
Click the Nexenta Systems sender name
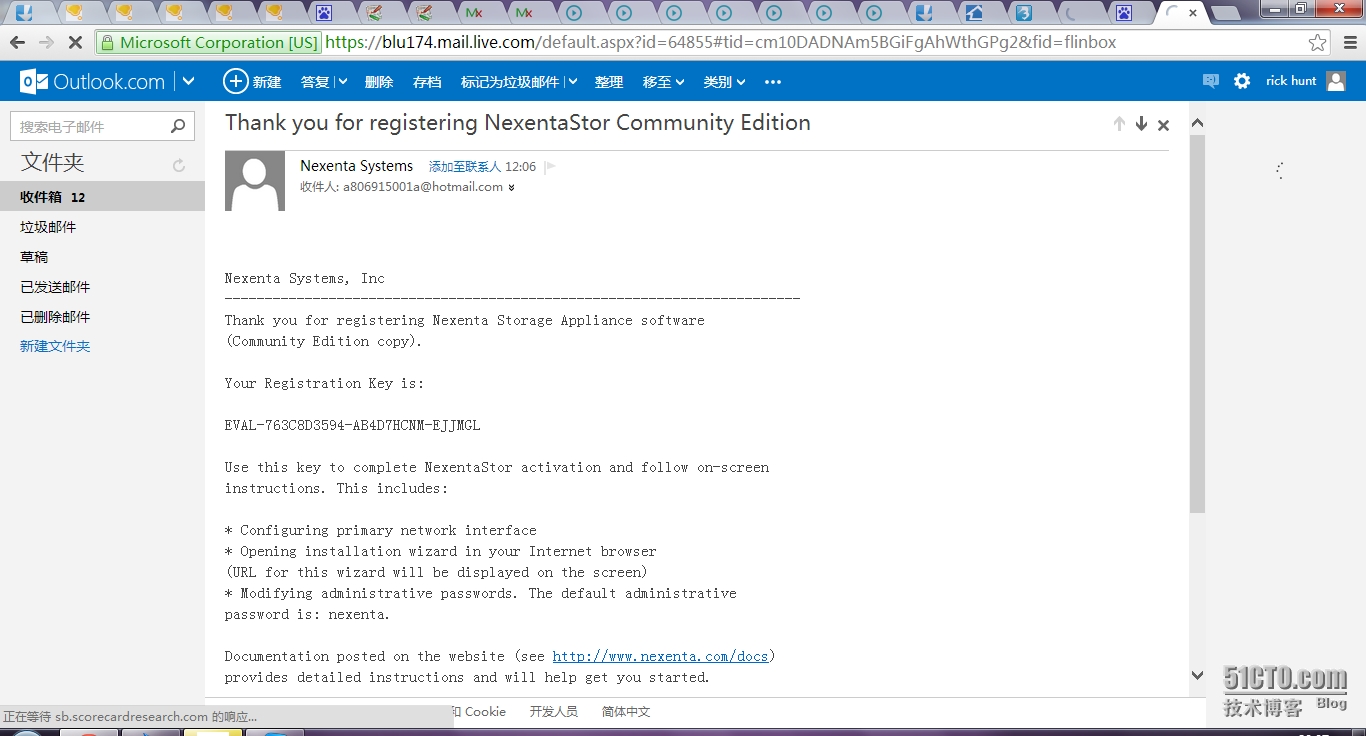coord(357,166)
